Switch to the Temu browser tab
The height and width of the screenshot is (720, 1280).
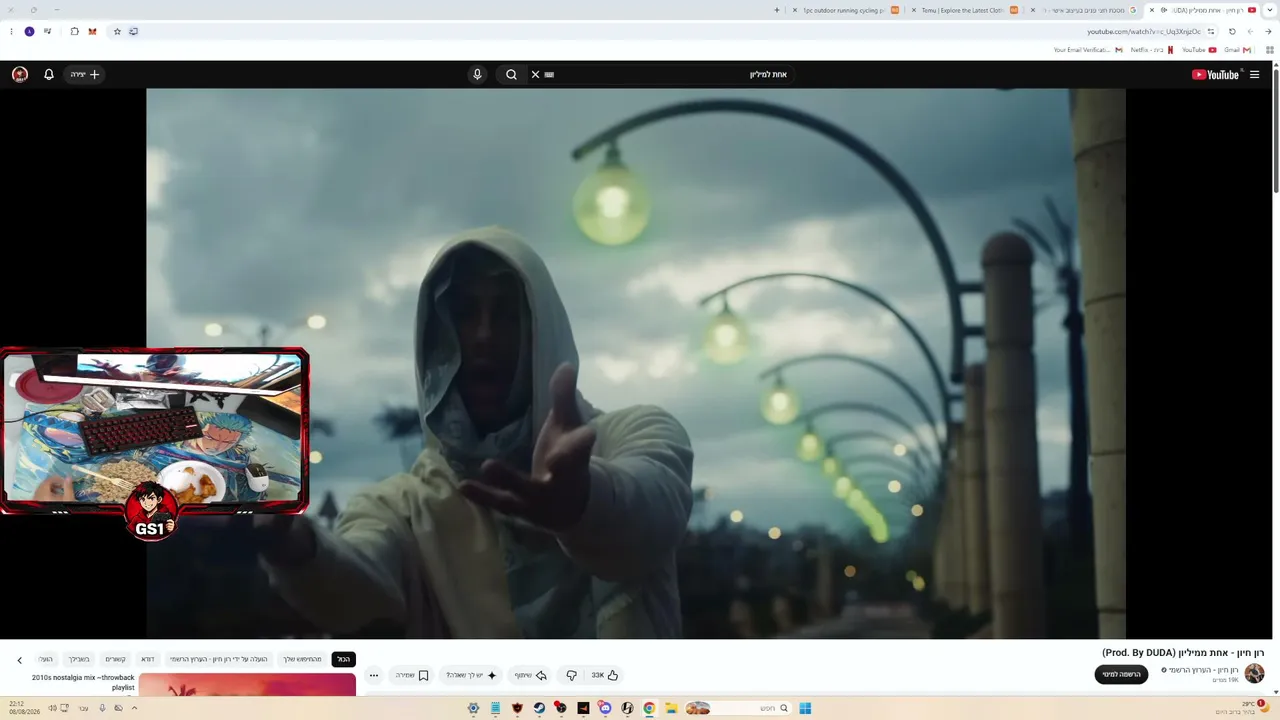pos(965,10)
